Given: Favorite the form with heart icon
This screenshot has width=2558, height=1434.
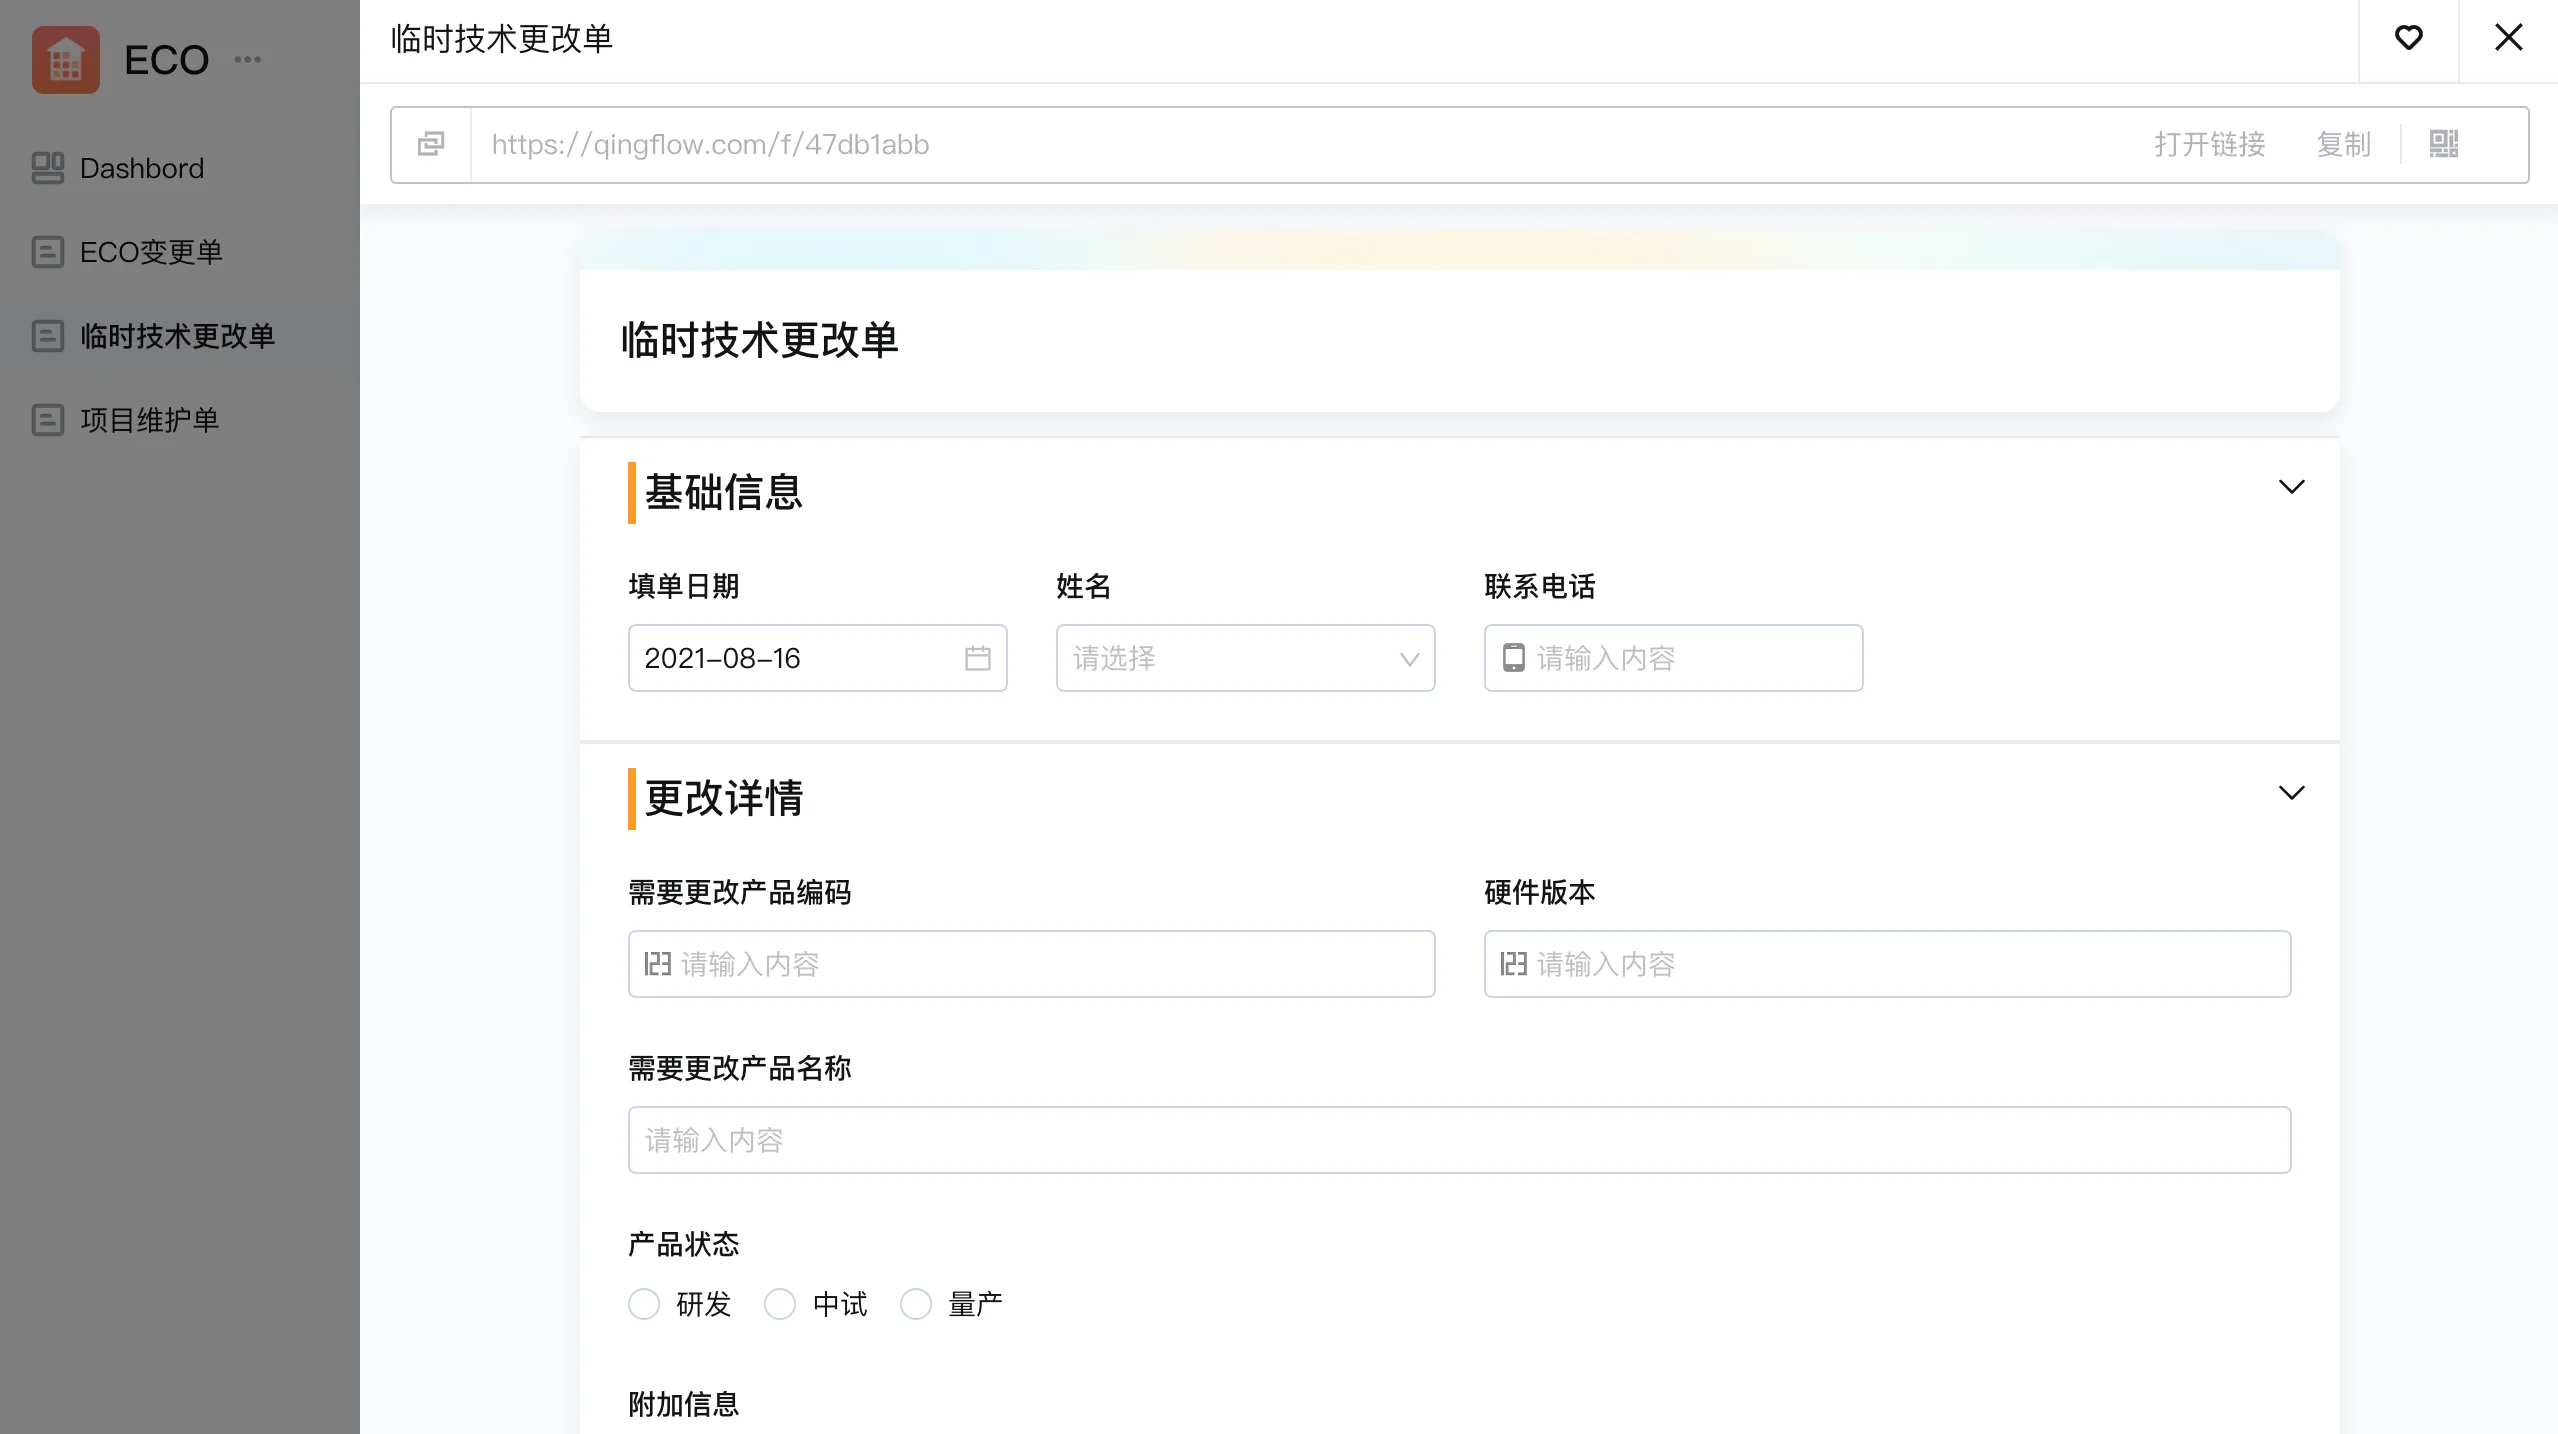Looking at the screenshot, I should tap(2408, 38).
